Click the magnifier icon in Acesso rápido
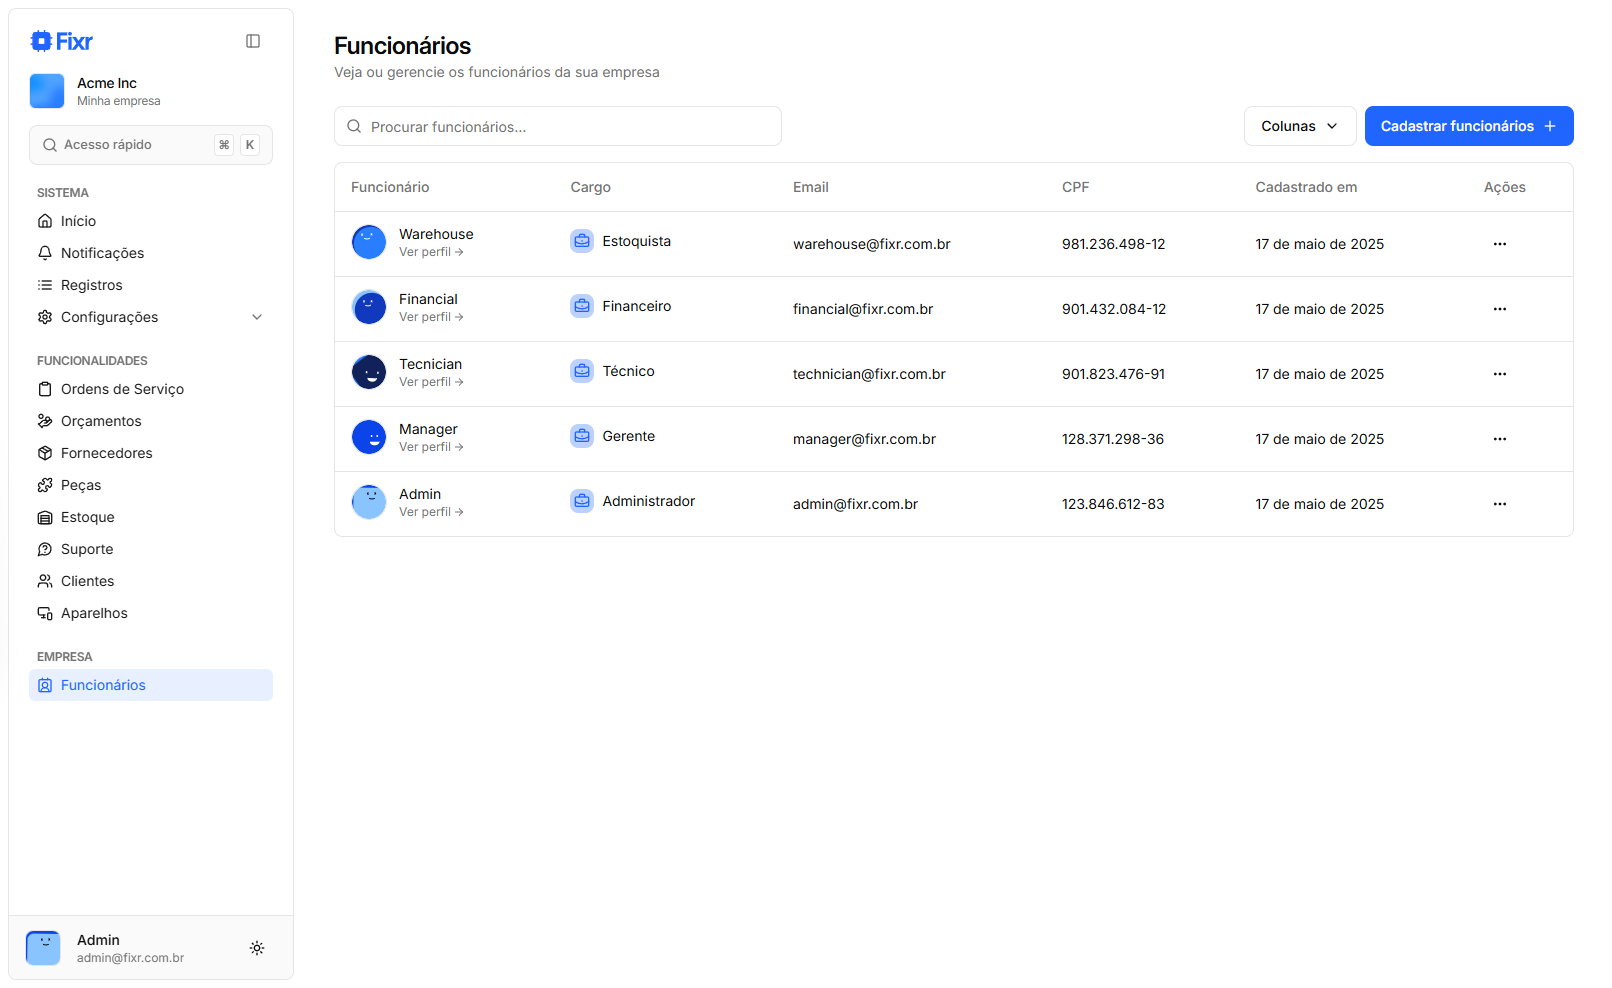The image size is (1612, 988). point(50,145)
